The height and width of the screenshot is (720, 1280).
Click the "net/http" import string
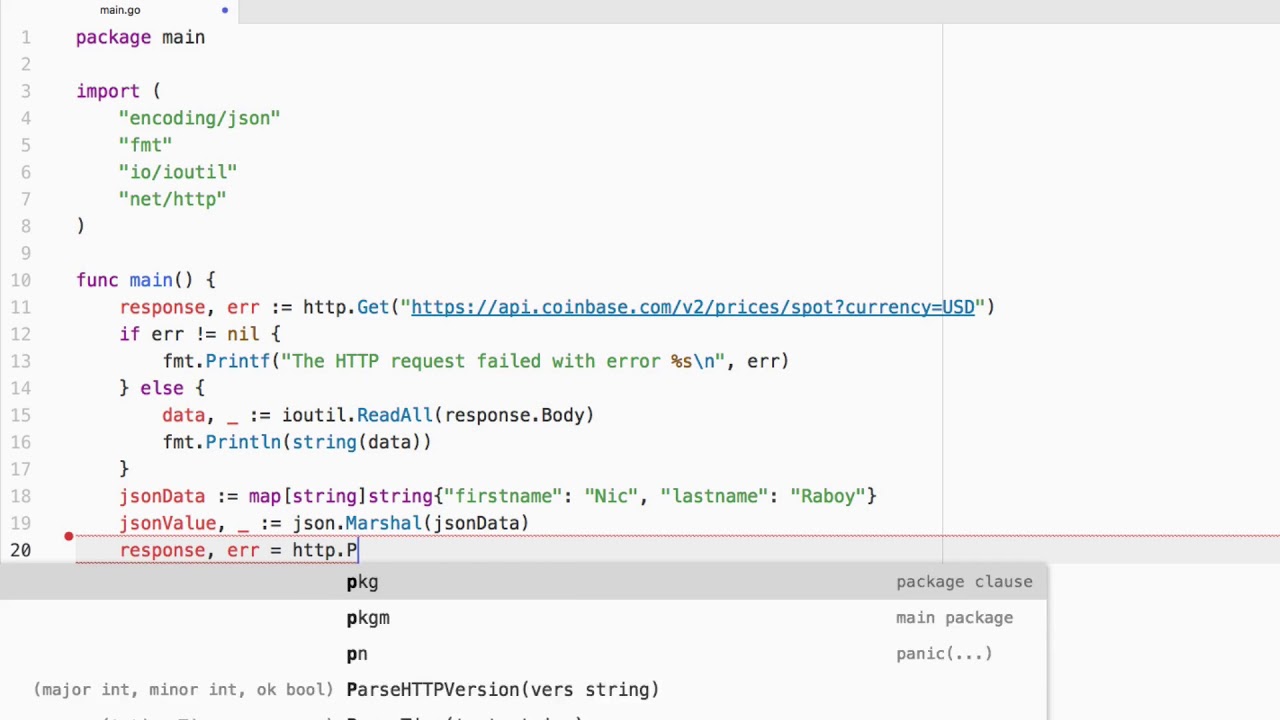pyautogui.click(x=172, y=199)
